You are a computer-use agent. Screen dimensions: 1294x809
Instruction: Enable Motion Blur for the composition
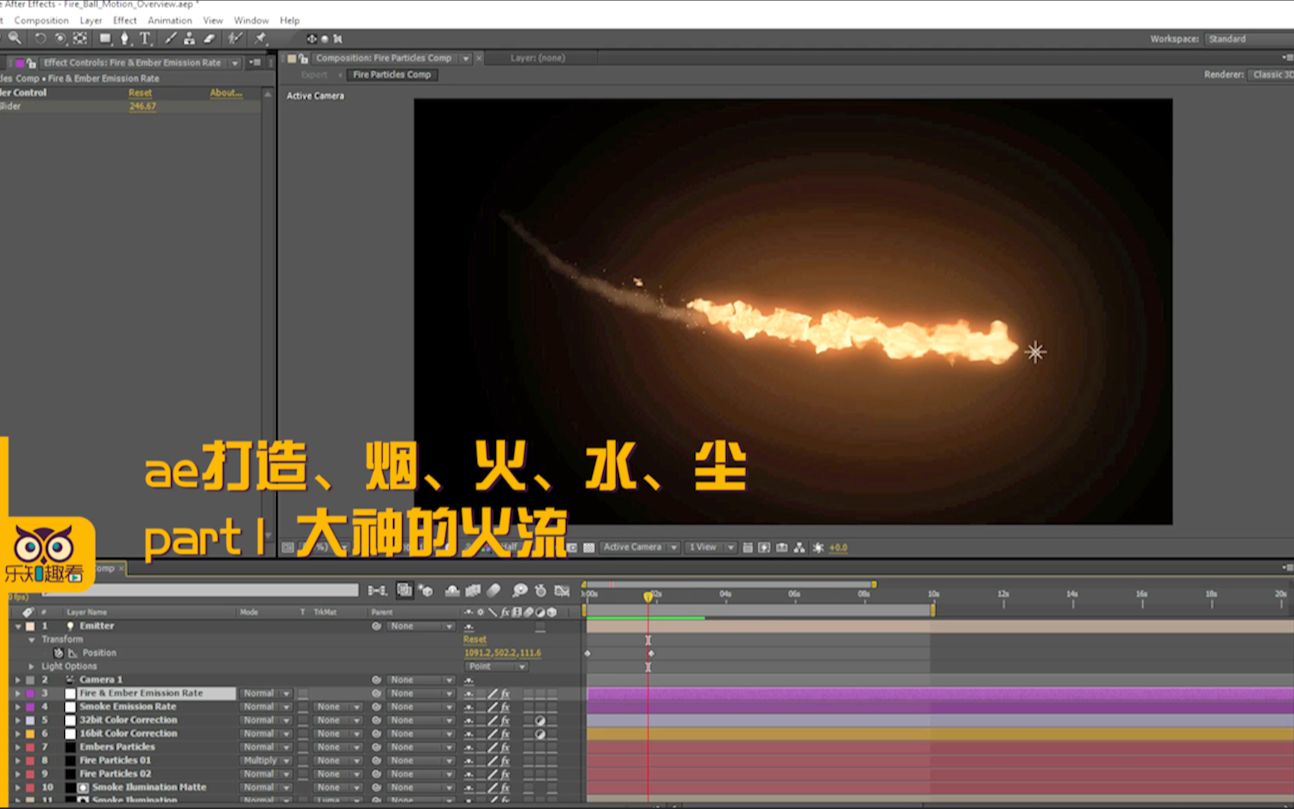tap(493, 591)
